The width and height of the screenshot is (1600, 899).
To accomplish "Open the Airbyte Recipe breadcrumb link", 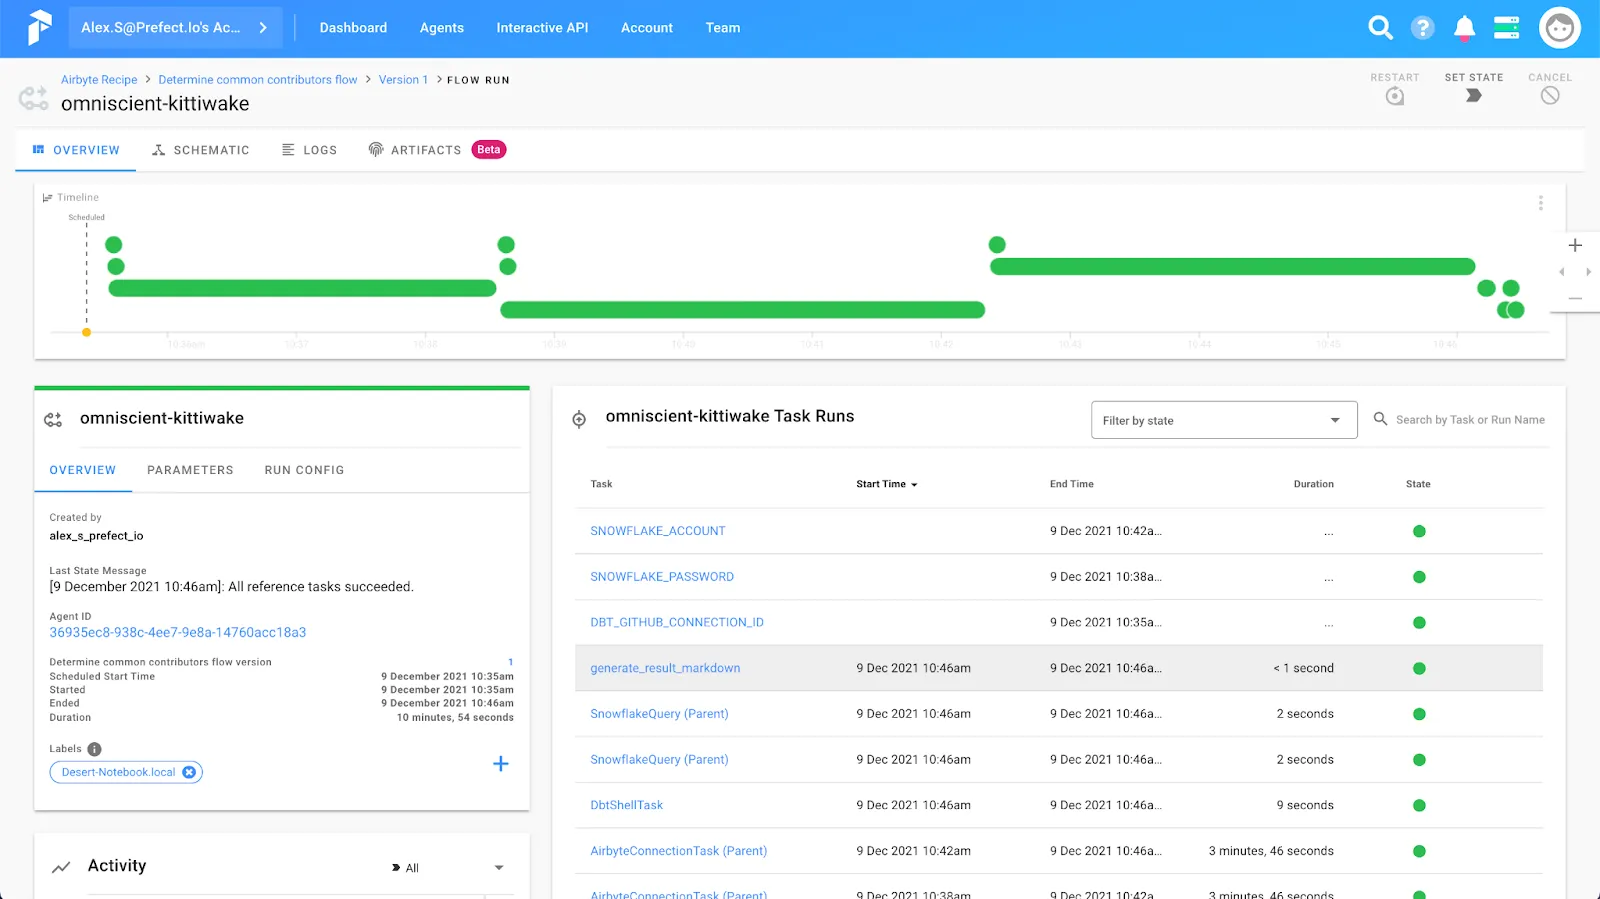I will click(99, 80).
